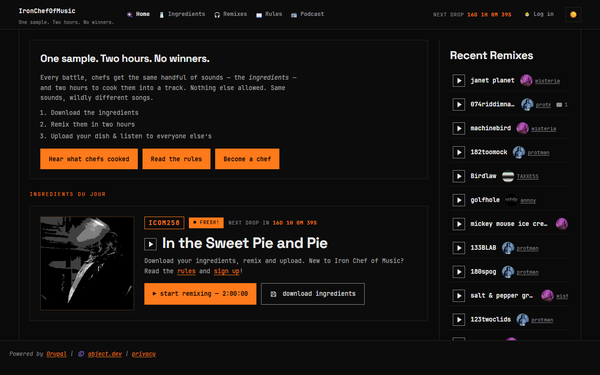Open the album art thumbnail

87,263
